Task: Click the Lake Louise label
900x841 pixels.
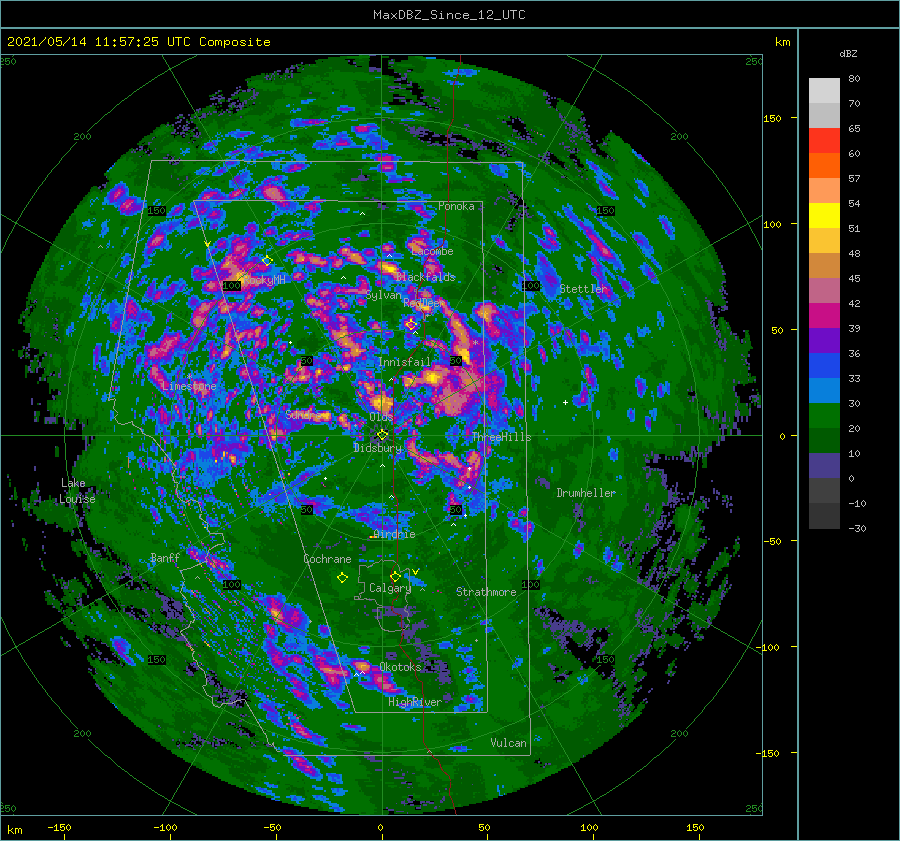Action: coord(77,491)
